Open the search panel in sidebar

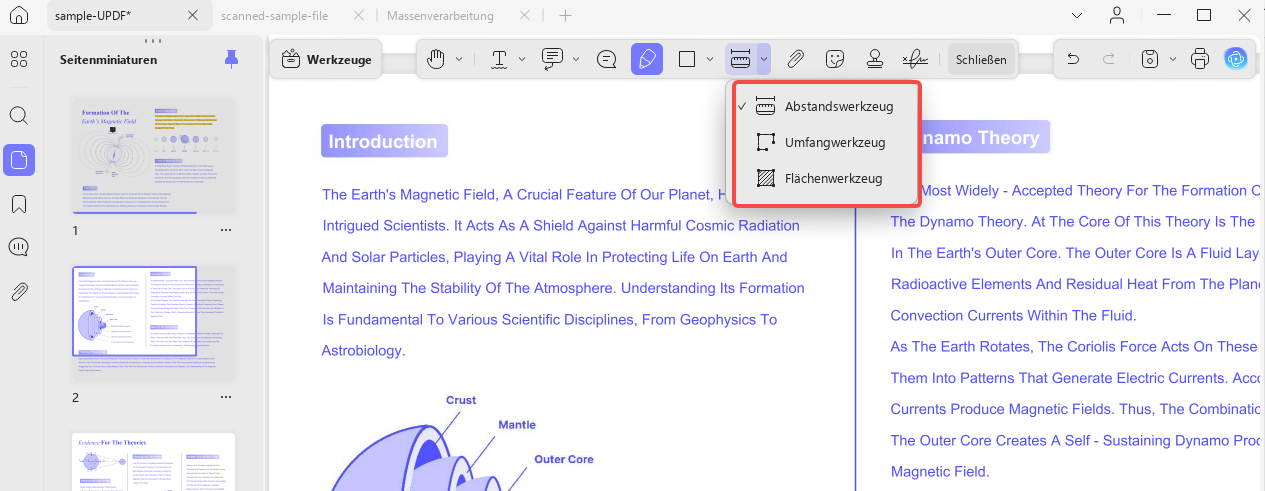[x=18, y=115]
